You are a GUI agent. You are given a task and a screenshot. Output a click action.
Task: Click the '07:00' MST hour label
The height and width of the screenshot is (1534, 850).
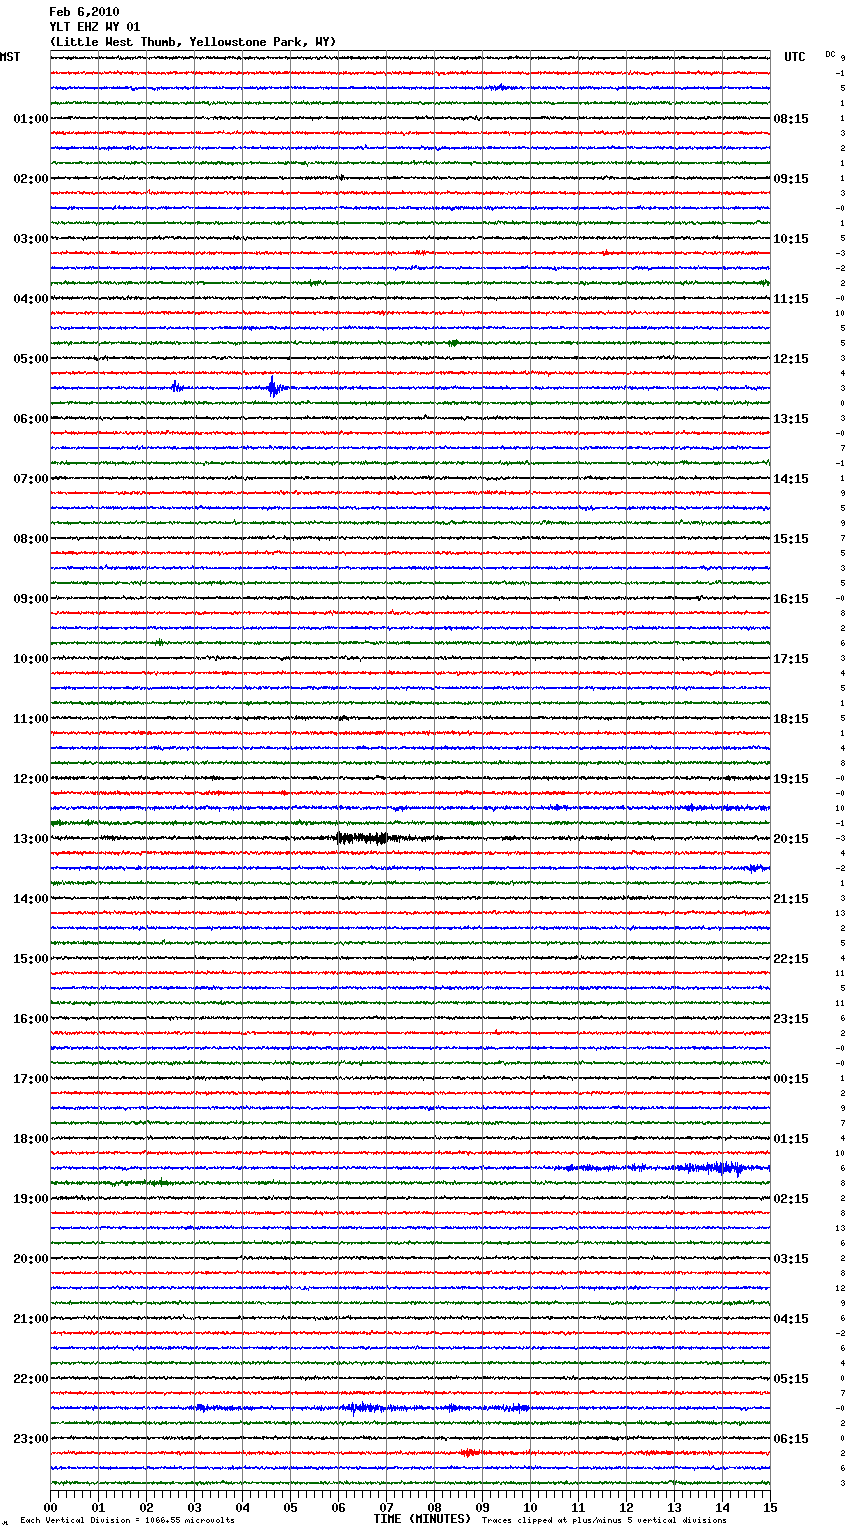click(31, 479)
